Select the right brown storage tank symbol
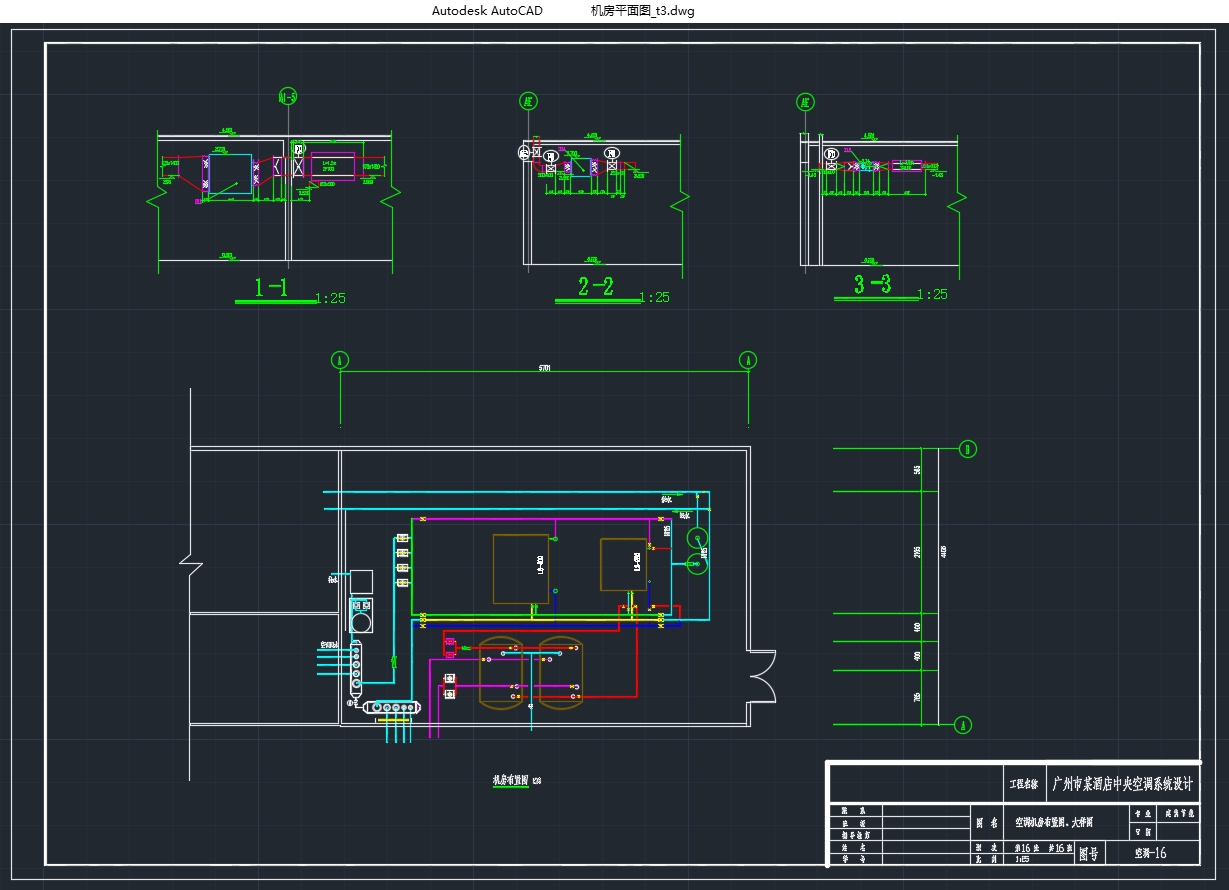 559,672
